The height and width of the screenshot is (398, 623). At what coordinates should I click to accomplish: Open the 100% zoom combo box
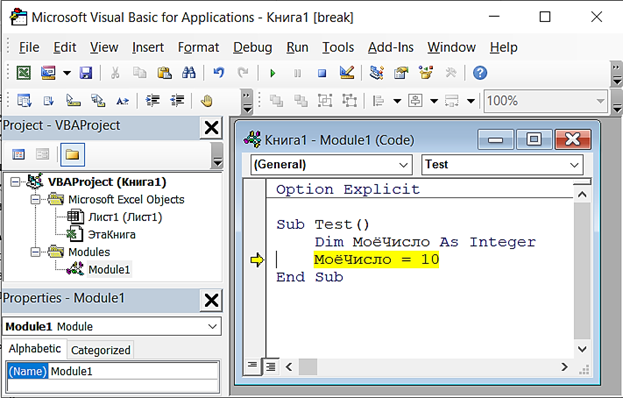click(x=546, y=101)
